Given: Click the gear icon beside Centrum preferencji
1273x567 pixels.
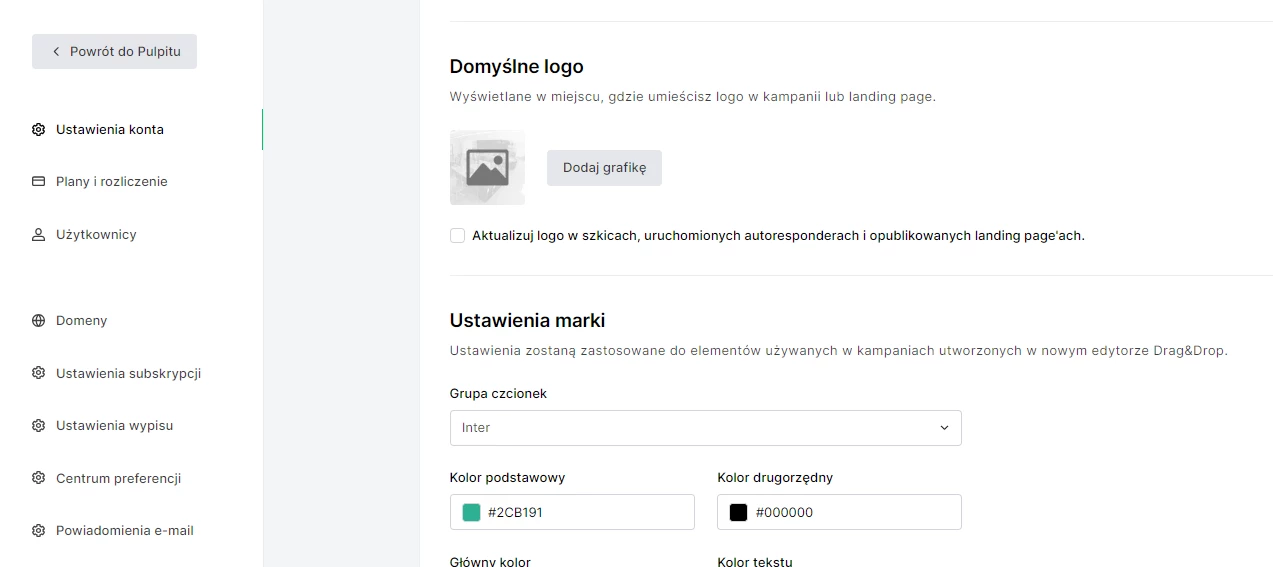Looking at the screenshot, I should (39, 478).
